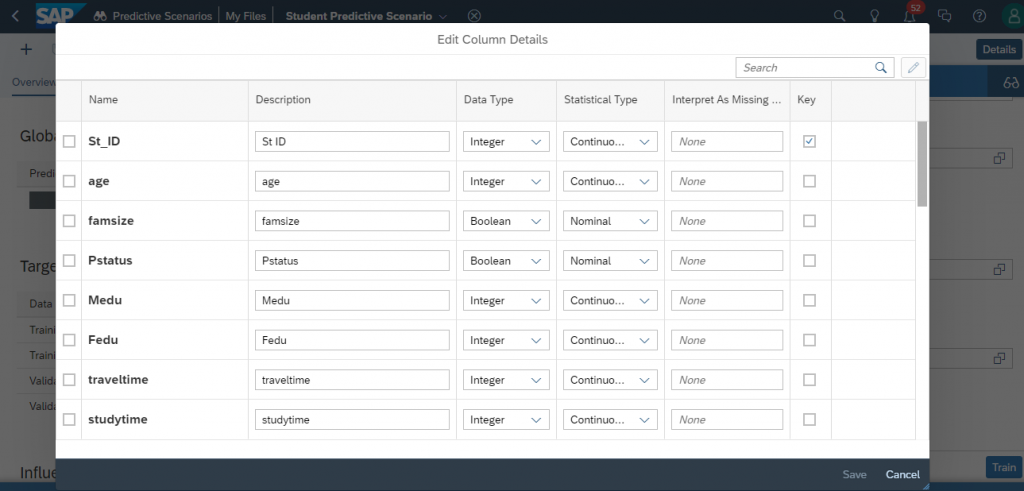Screen dimensions: 1024x491
Task: Close the Student Predictive Scenario tab
Action: pyautogui.click(x=475, y=16)
